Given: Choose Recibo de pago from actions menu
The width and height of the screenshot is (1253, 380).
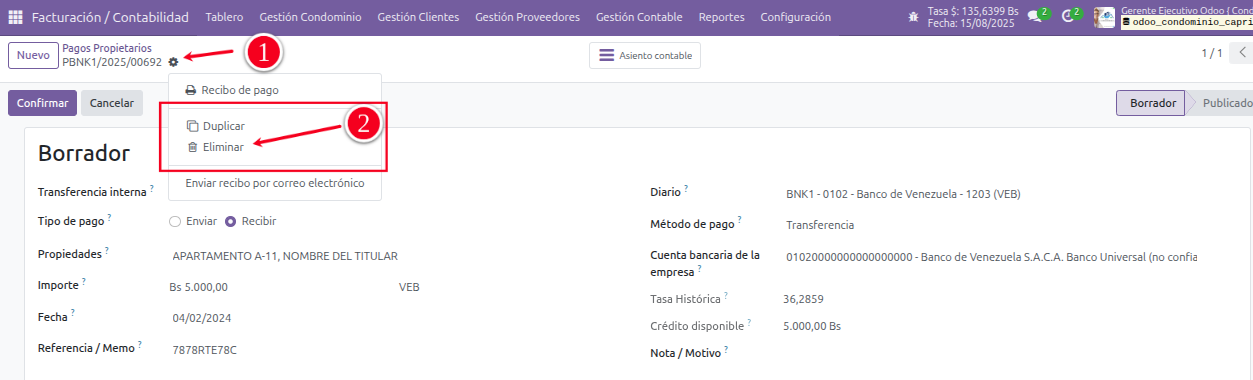Looking at the screenshot, I should point(275,90).
